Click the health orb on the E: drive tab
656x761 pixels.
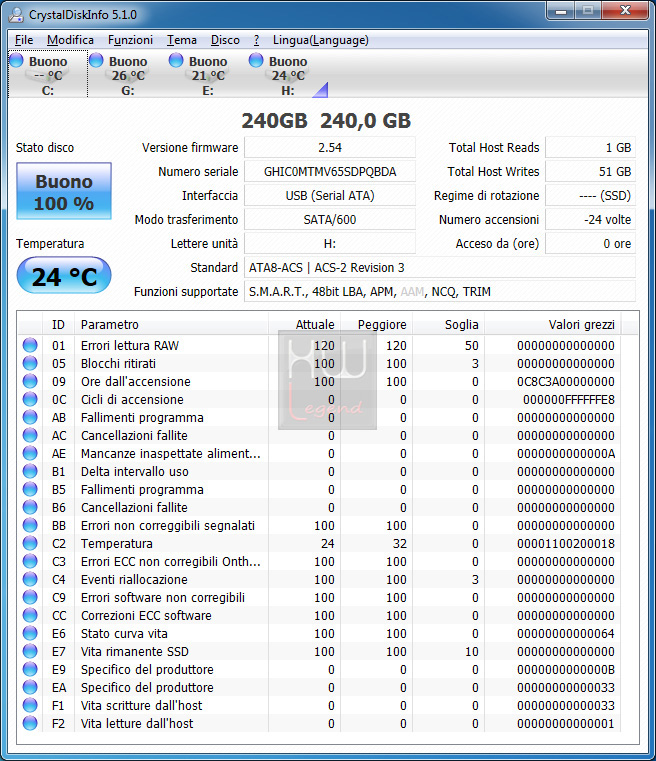[x=176, y=60]
